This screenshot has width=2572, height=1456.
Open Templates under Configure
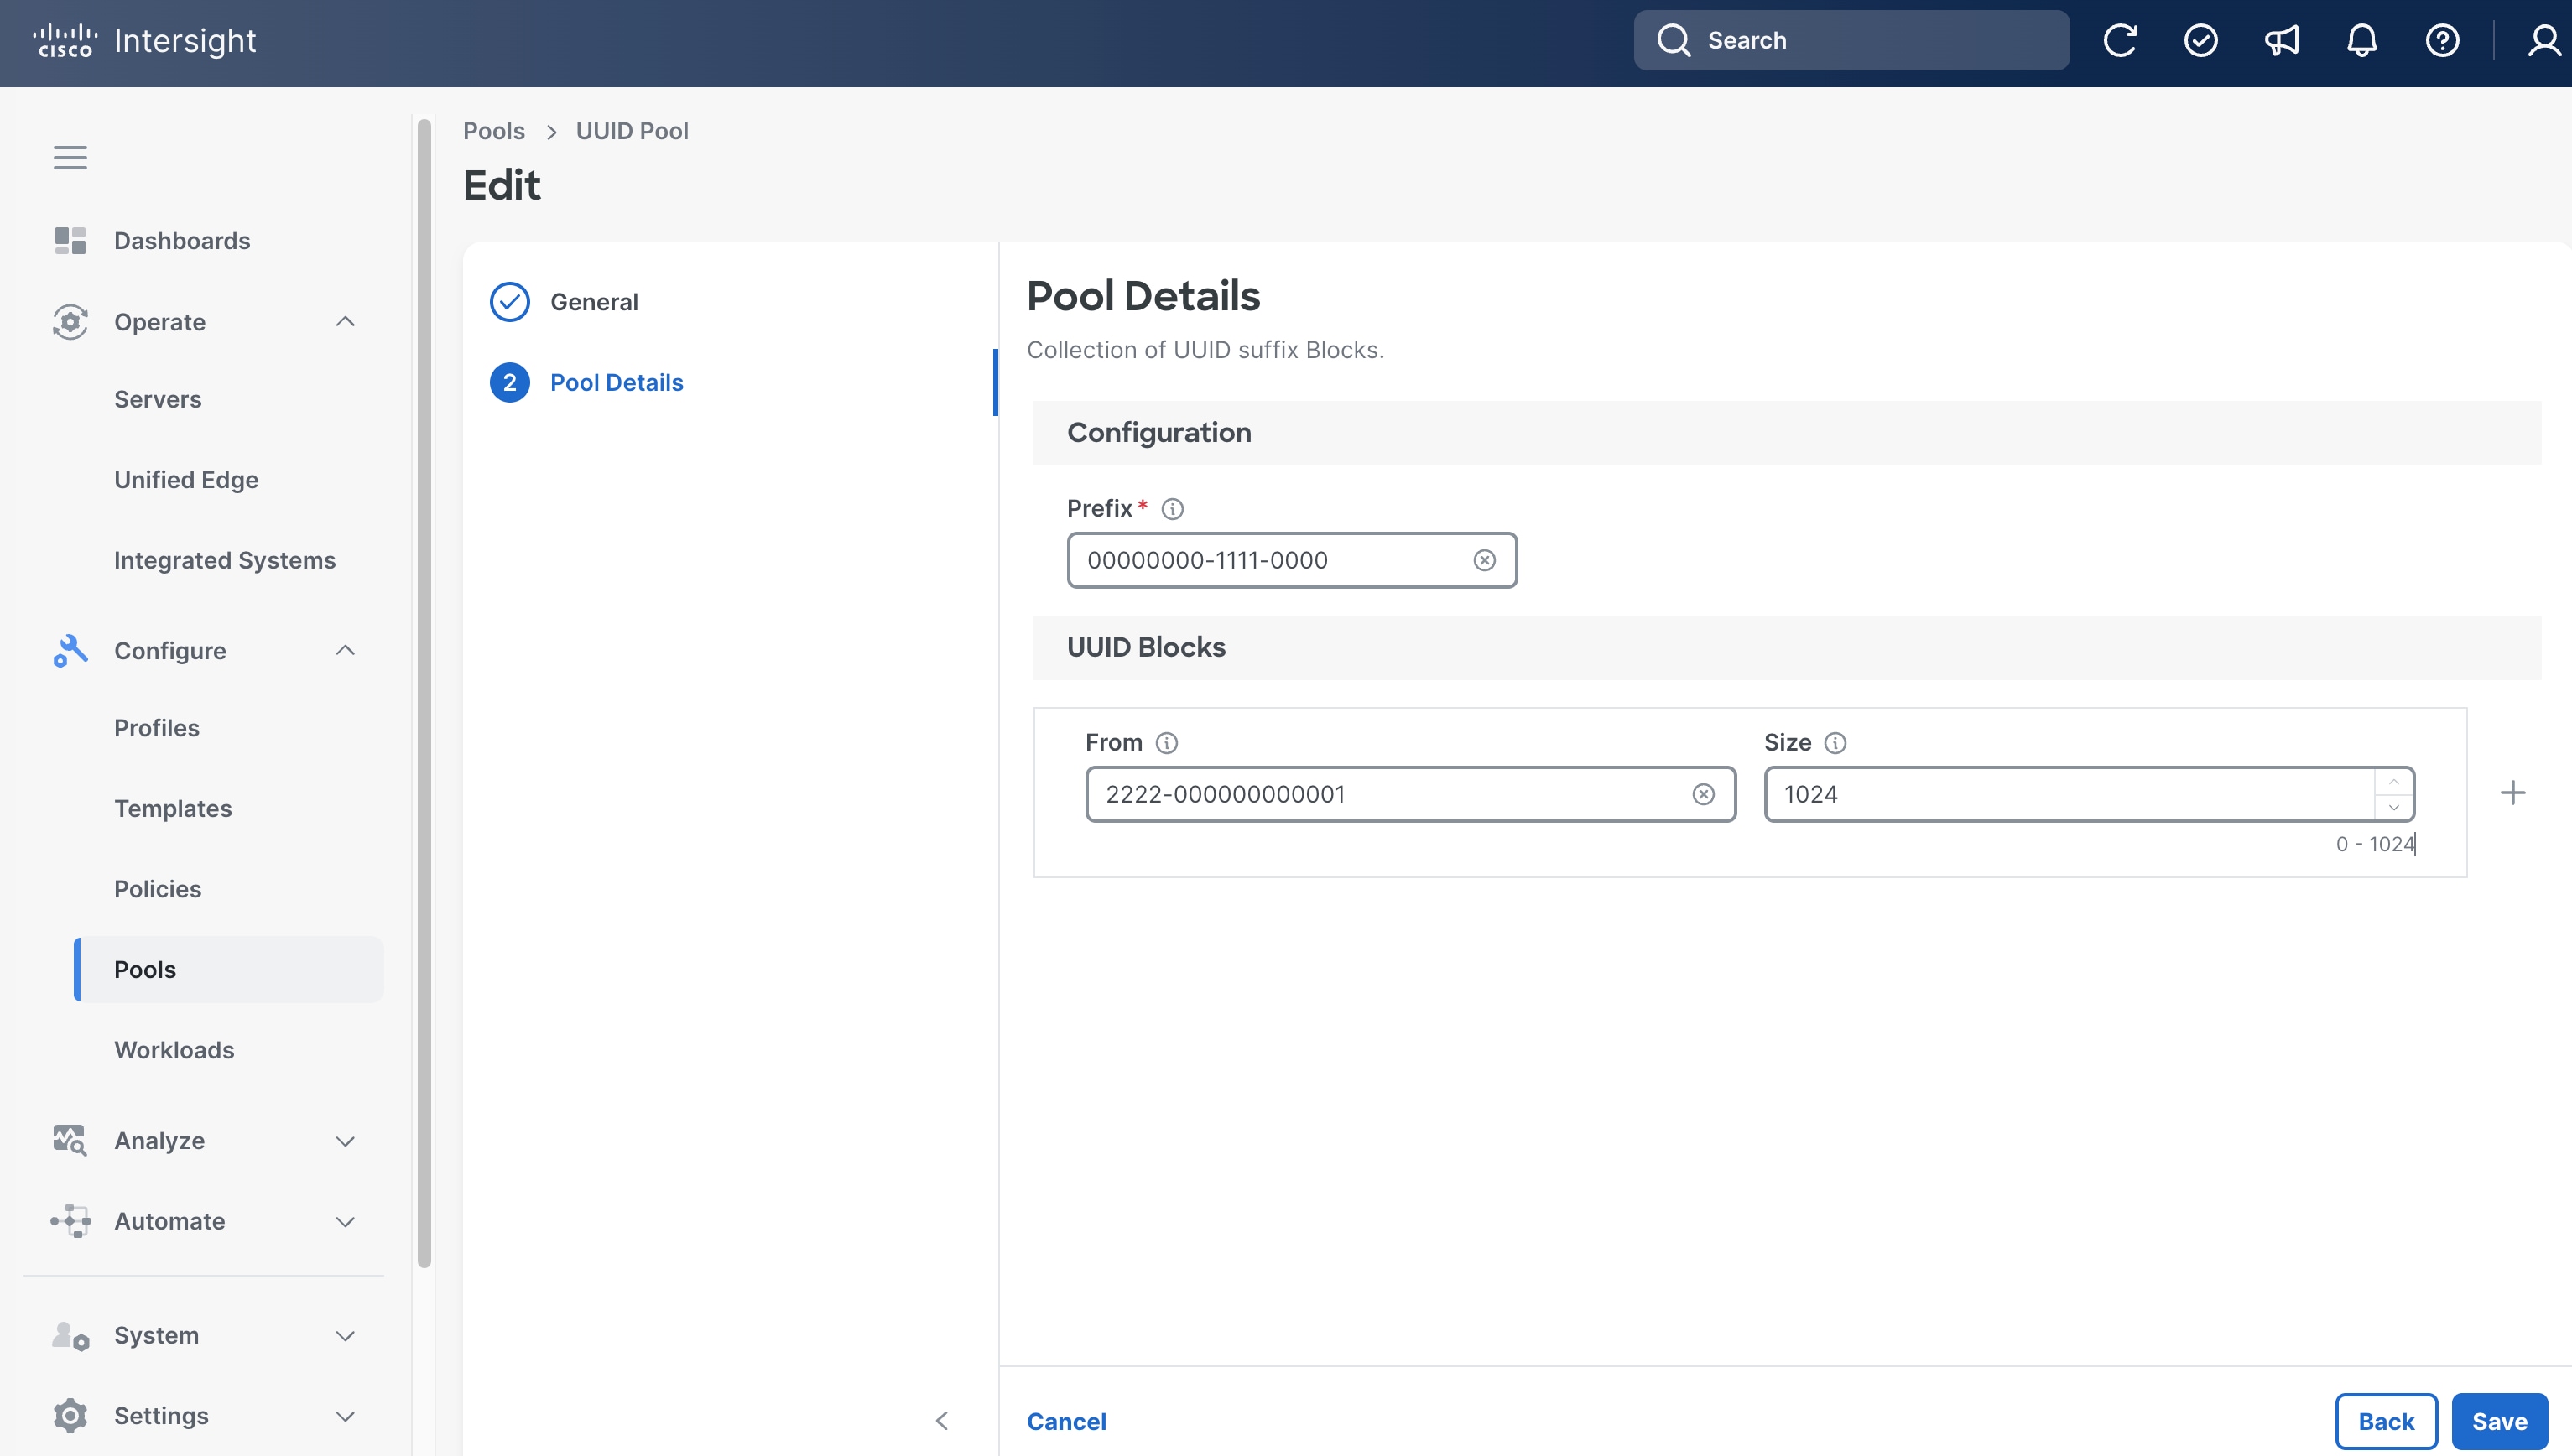pos(173,808)
